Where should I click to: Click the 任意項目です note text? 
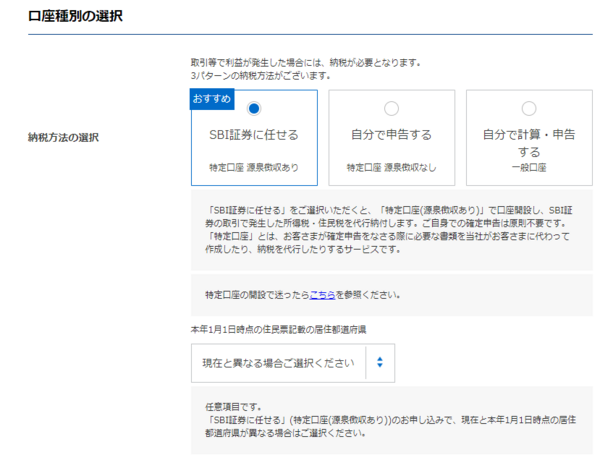(x=233, y=407)
